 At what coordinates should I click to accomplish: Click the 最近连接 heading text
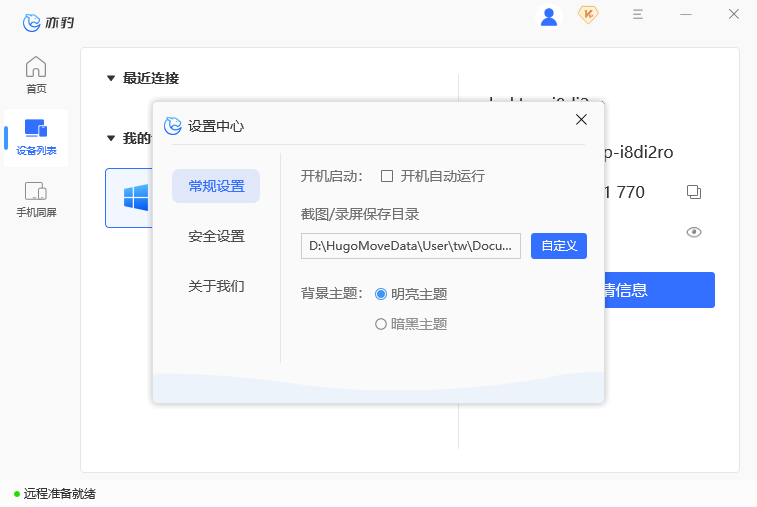click(151, 78)
